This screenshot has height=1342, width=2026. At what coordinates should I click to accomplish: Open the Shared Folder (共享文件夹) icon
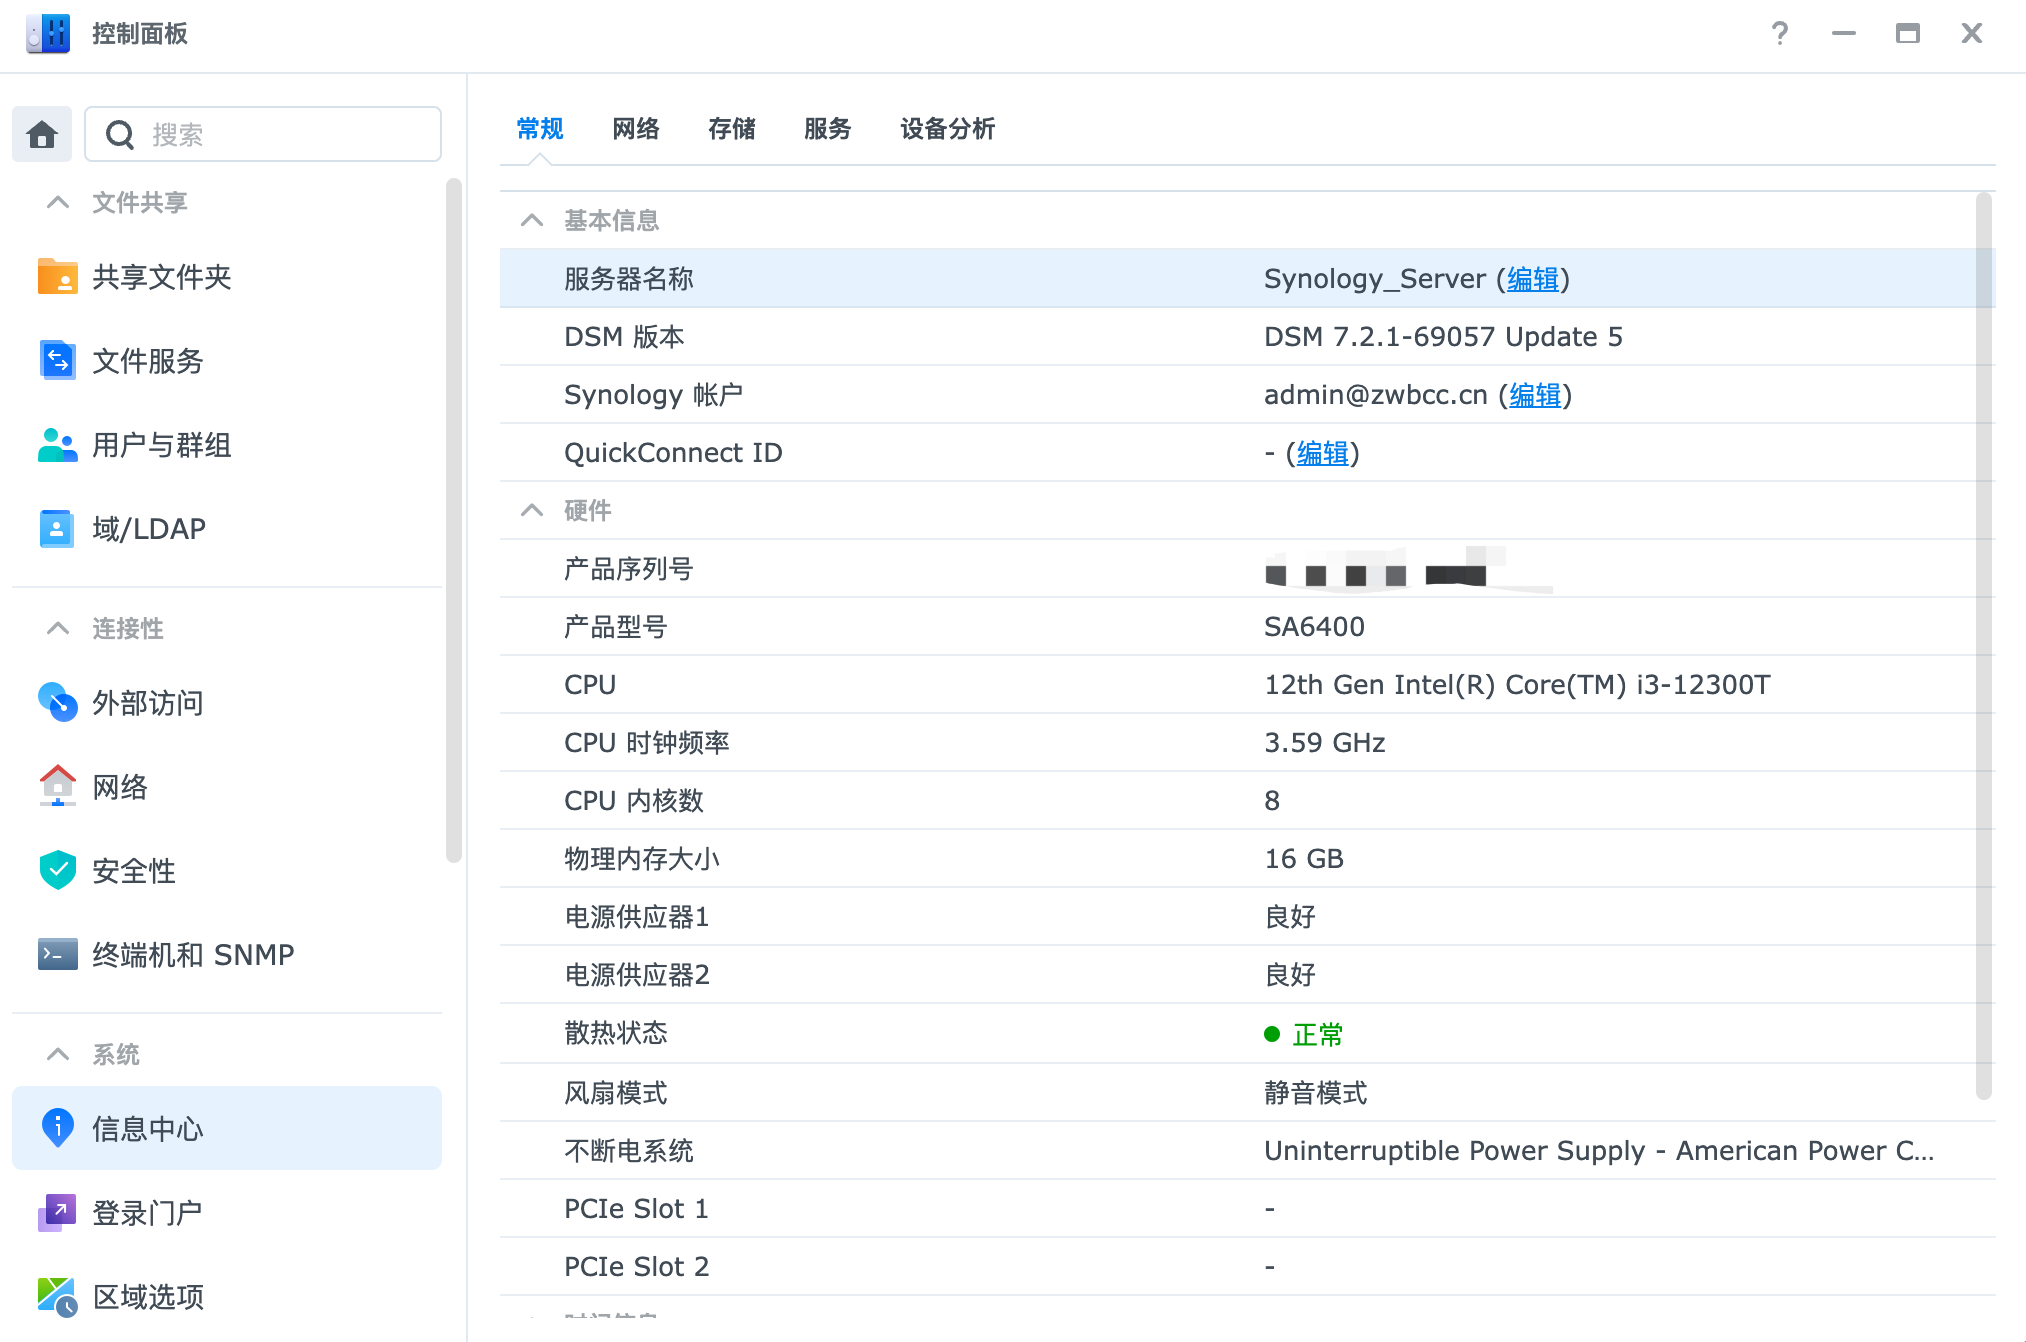pos(58,276)
